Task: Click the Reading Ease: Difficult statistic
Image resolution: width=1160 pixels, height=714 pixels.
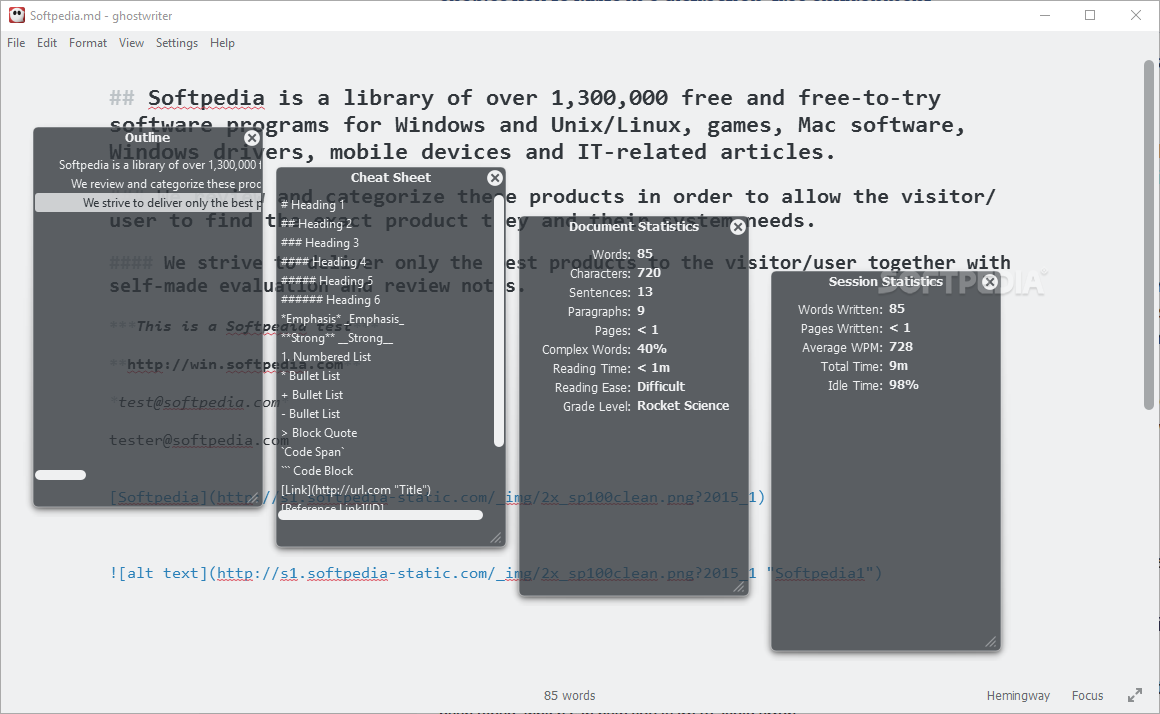Action: (620, 387)
